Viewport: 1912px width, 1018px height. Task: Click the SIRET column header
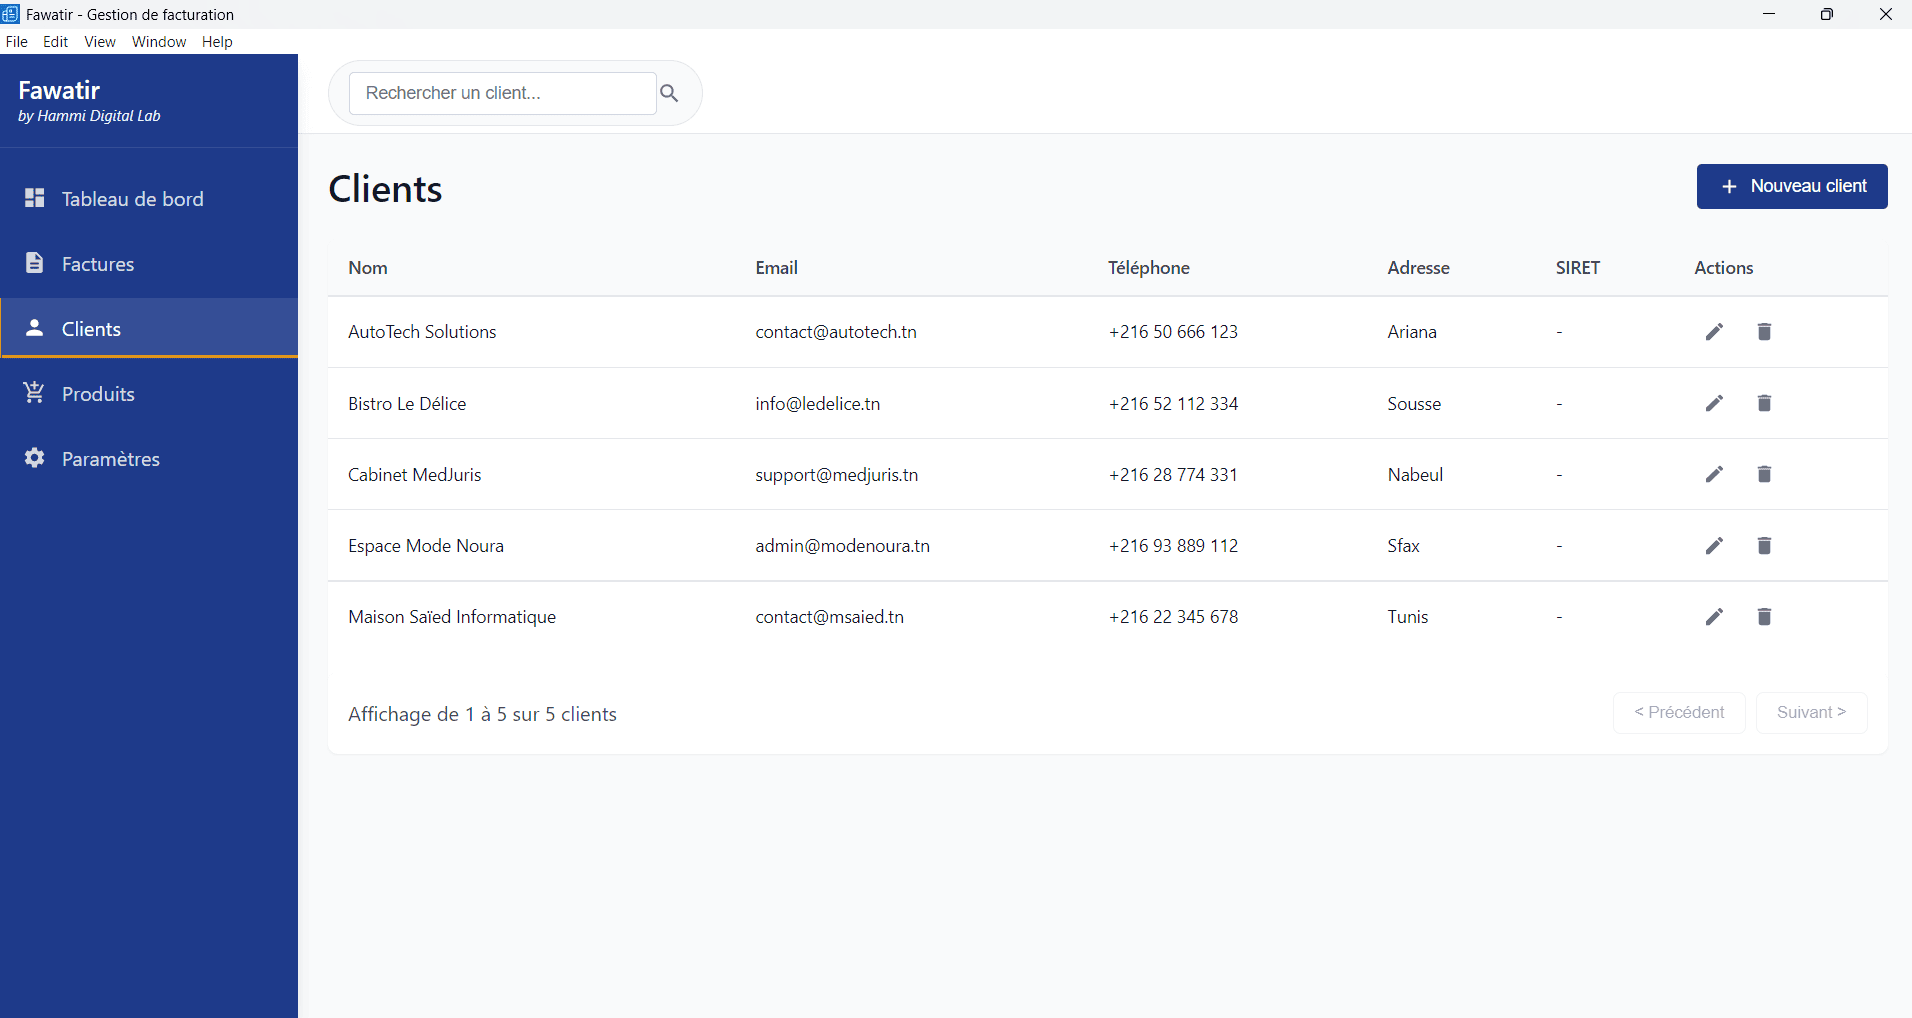(x=1578, y=268)
